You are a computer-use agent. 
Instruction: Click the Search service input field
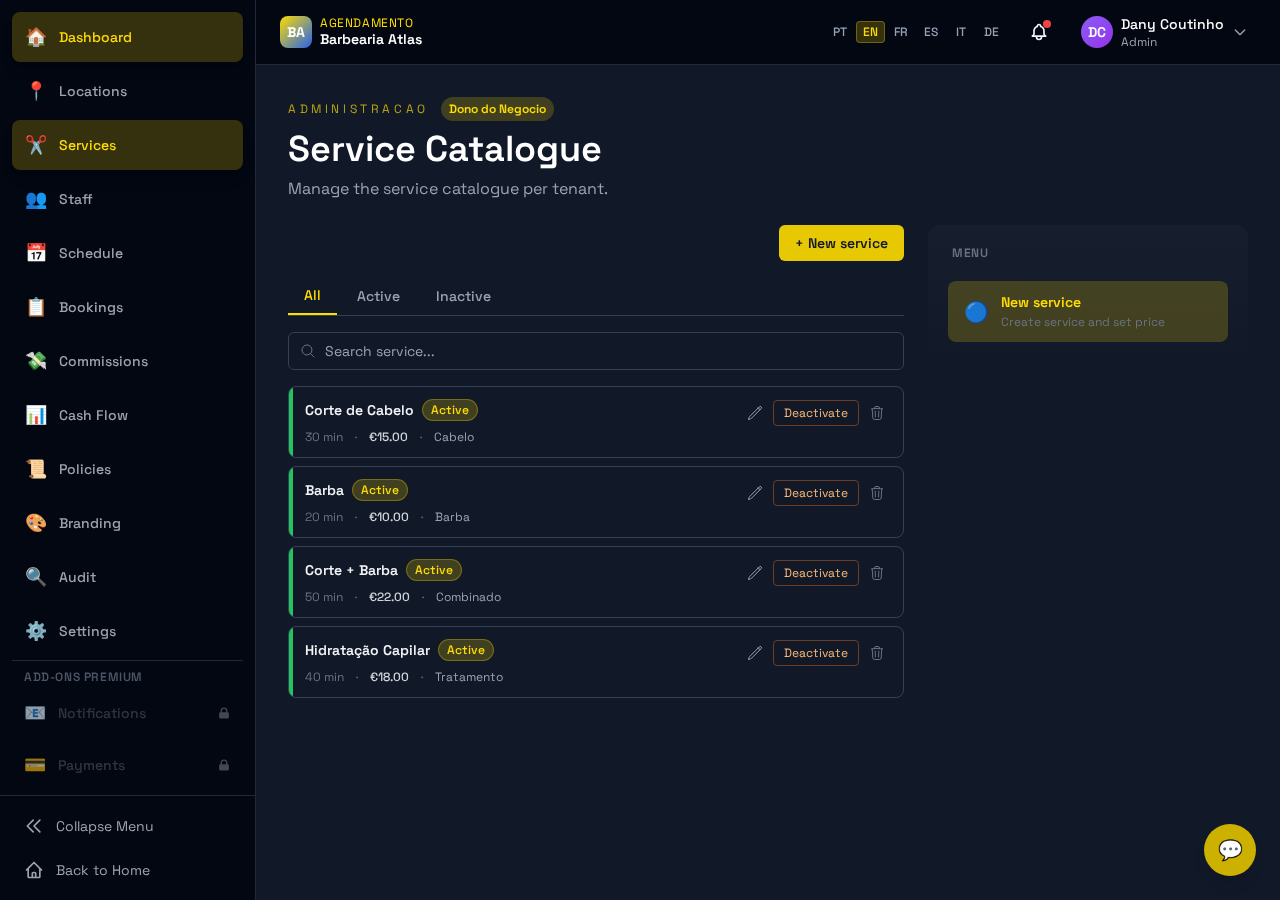tap(595, 351)
